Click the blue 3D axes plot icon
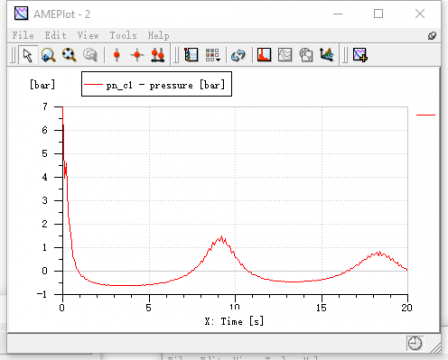Viewport: 448px width, 360px height. click(327, 55)
